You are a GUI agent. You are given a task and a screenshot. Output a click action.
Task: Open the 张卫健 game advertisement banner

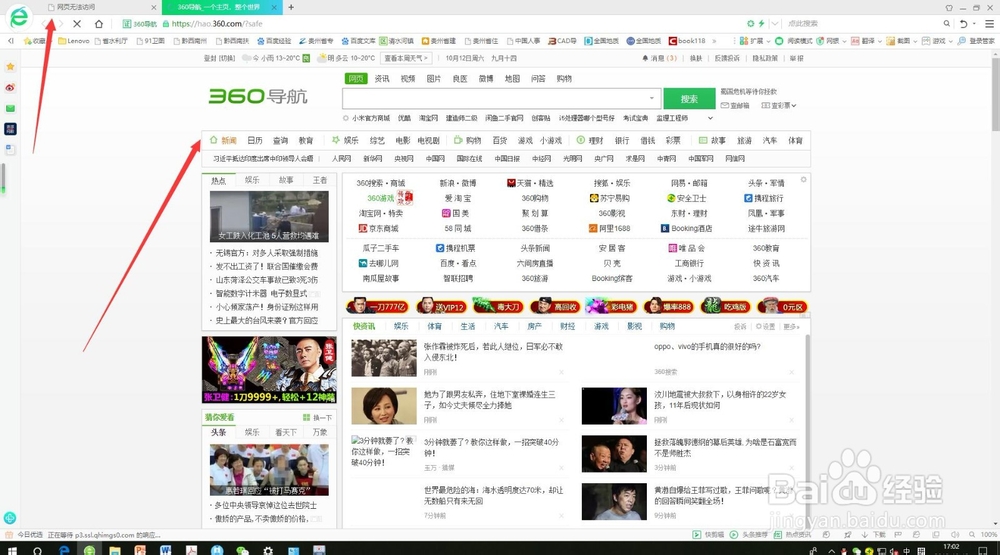269,369
